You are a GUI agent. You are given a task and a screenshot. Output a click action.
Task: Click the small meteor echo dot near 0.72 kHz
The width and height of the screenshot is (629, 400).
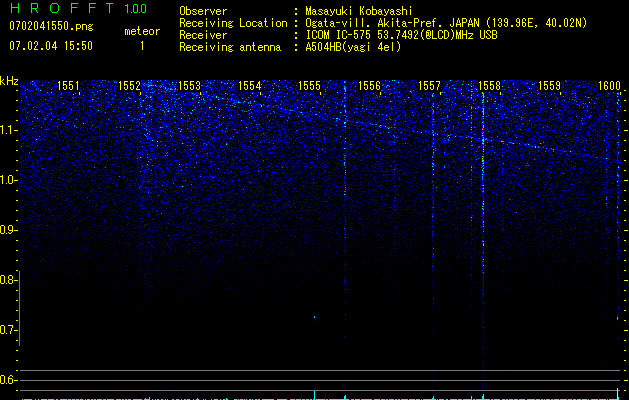pyautogui.click(x=314, y=318)
